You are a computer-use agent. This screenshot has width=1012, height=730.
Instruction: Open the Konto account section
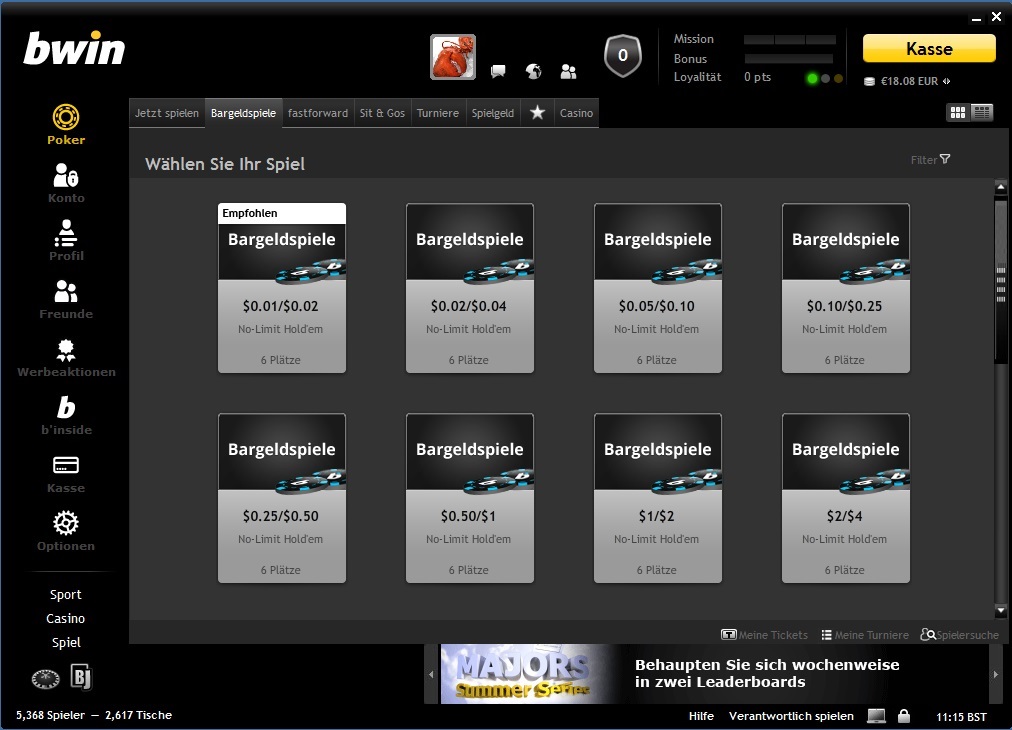[66, 183]
